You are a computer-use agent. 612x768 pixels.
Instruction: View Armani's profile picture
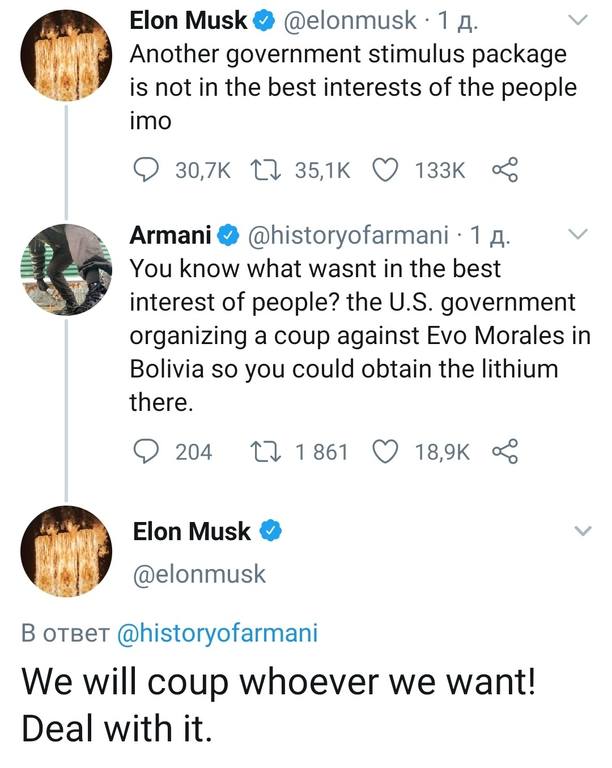click(x=65, y=269)
